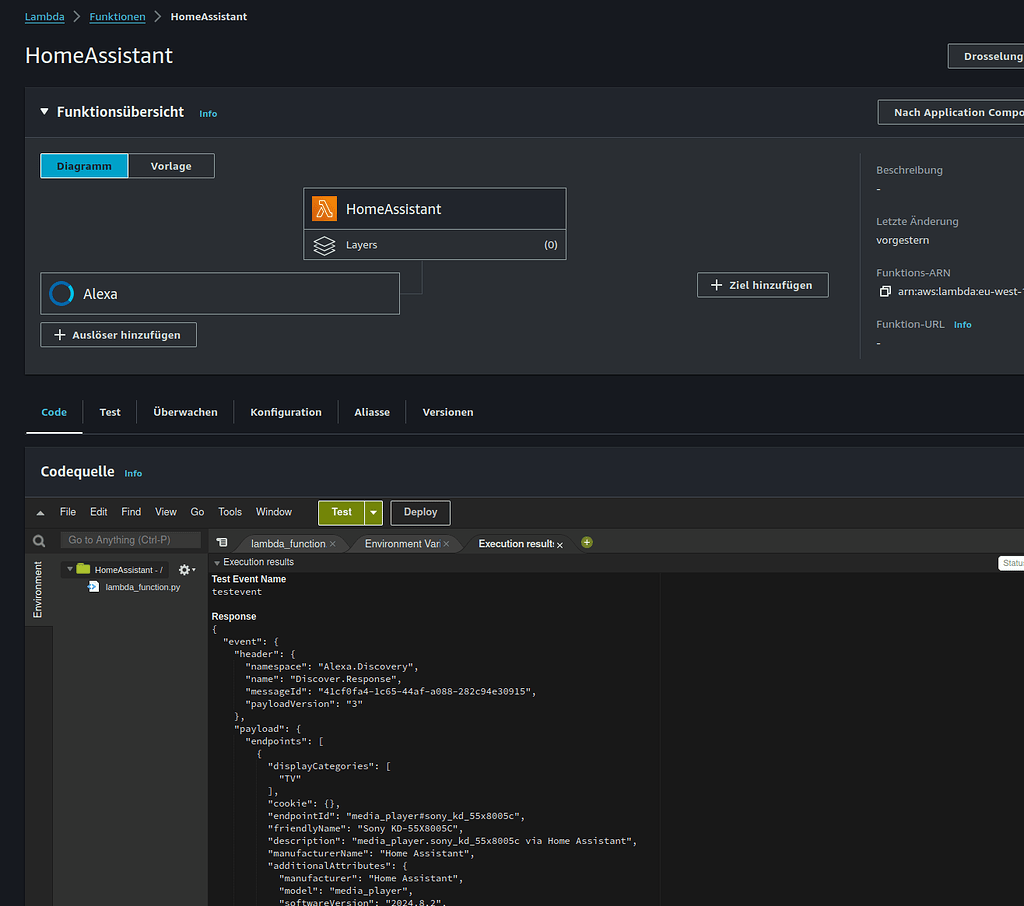Image resolution: width=1024 pixels, height=906 pixels.
Task: Collapse the Funktionsübersicht section
Action: pyautogui.click(x=44, y=112)
